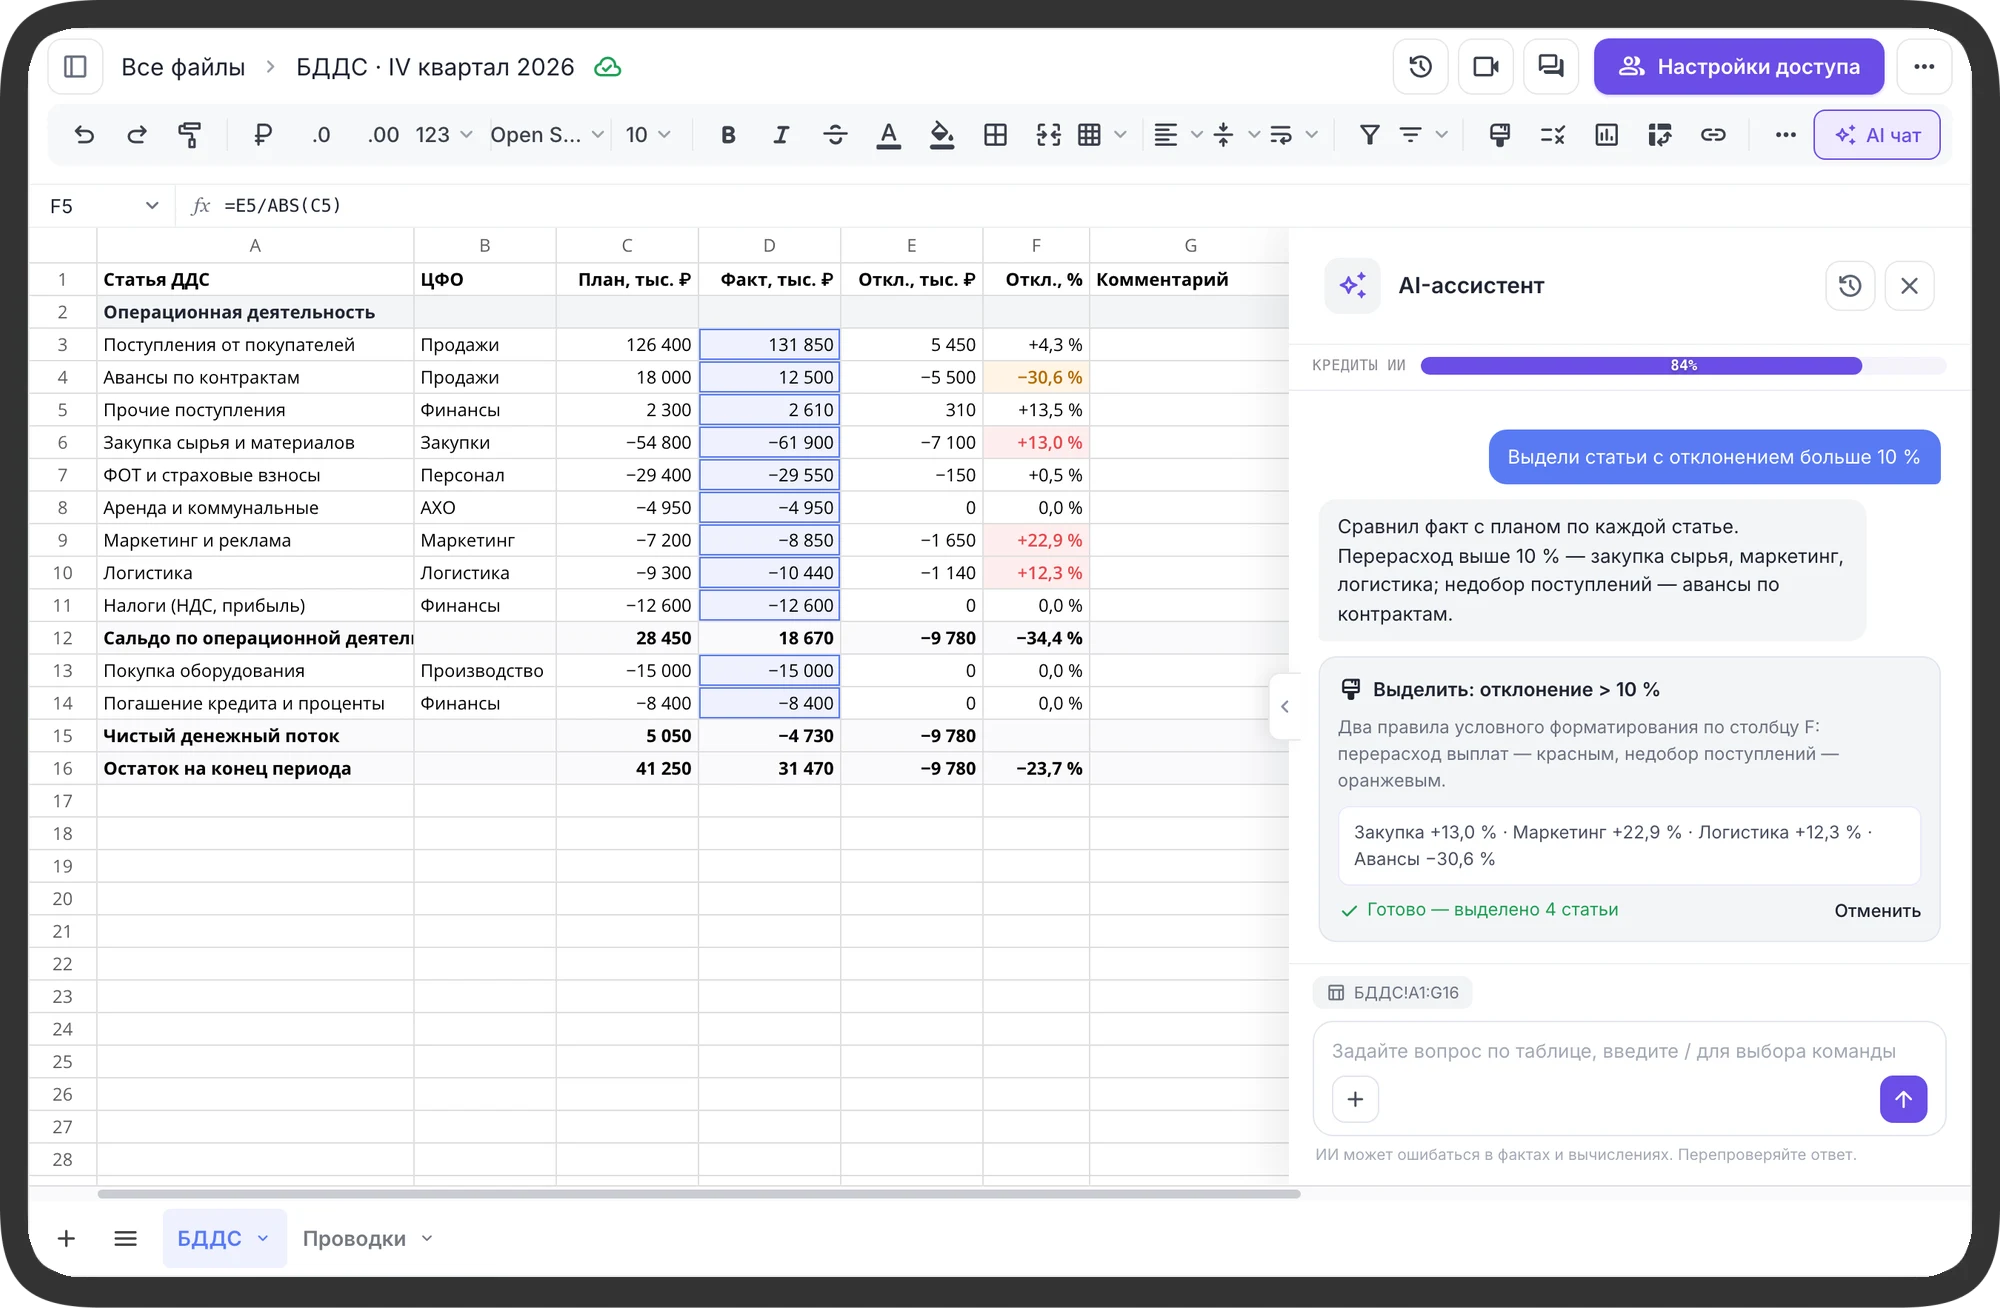Click the merge cells icon

click(1048, 135)
